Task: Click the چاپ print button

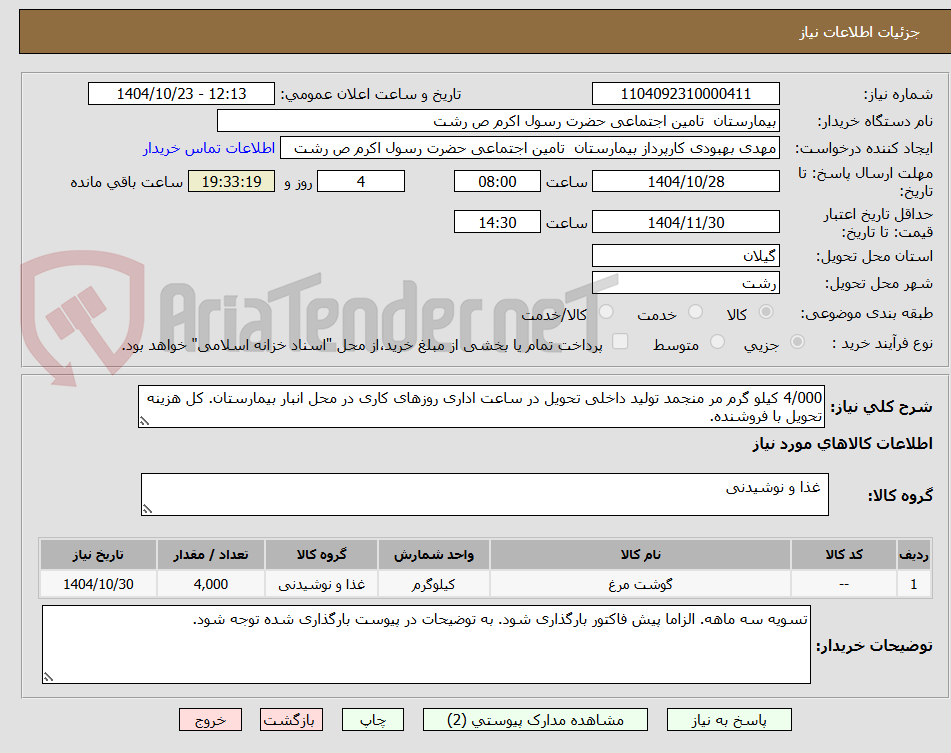Action: point(372,720)
